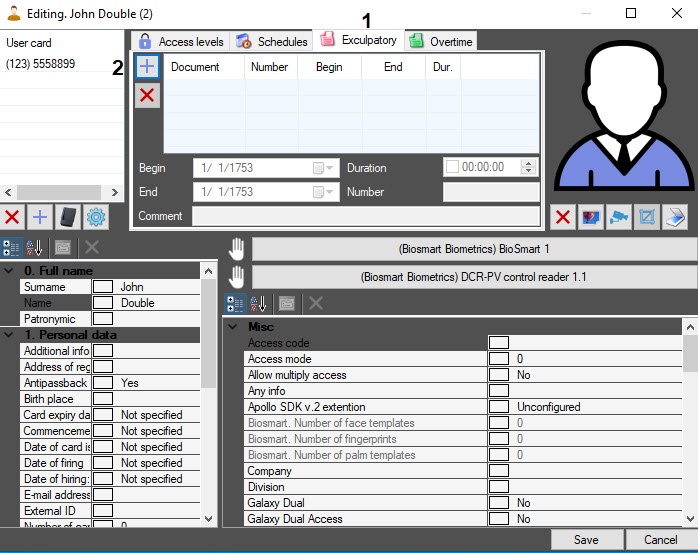Screen dimensions: 698x553
Task: Sort left property grid alphabetically
Action: pyautogui.click(x=34, y=248)
